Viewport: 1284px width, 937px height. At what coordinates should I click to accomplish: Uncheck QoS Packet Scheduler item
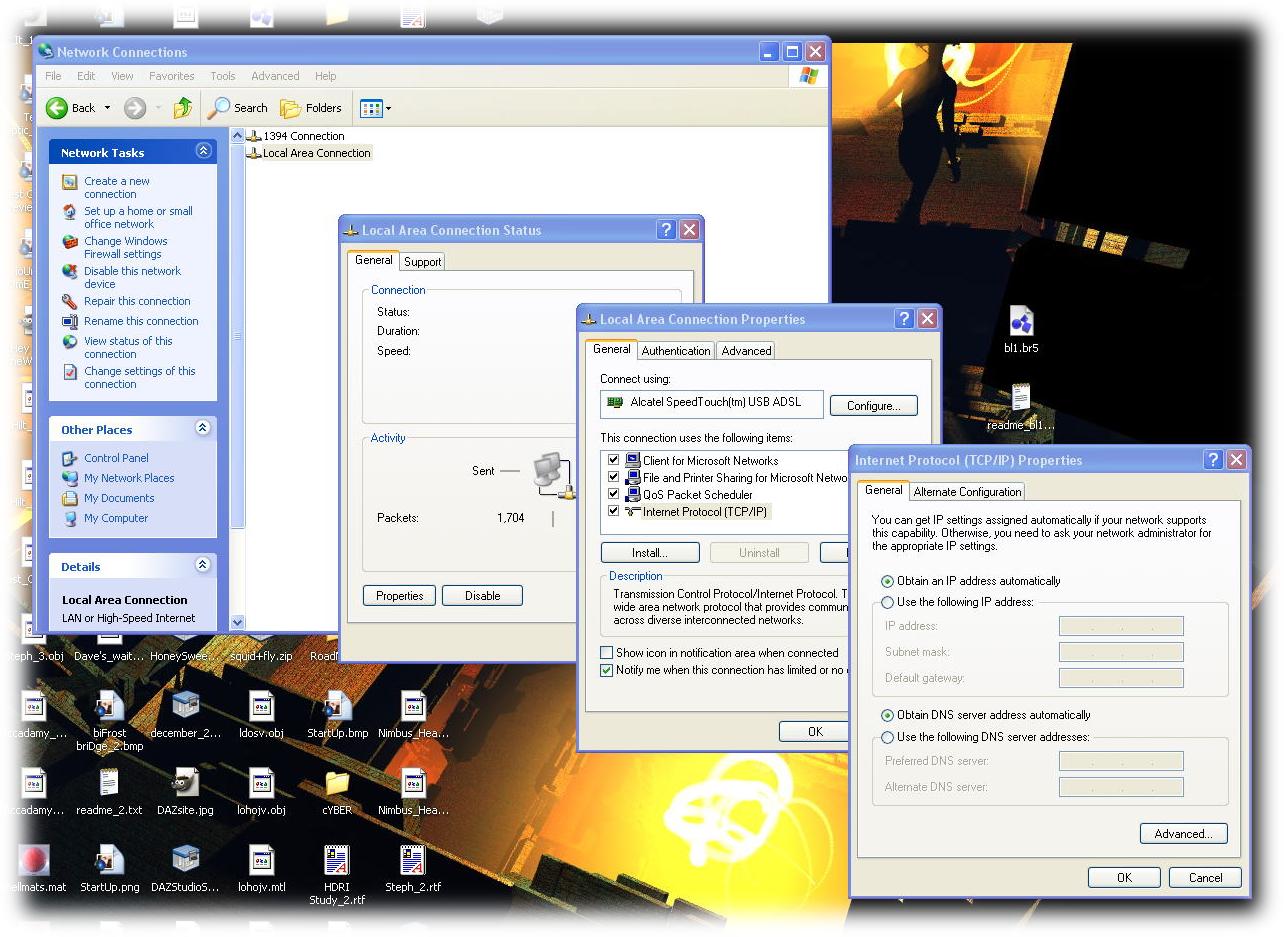click(613, 494)
